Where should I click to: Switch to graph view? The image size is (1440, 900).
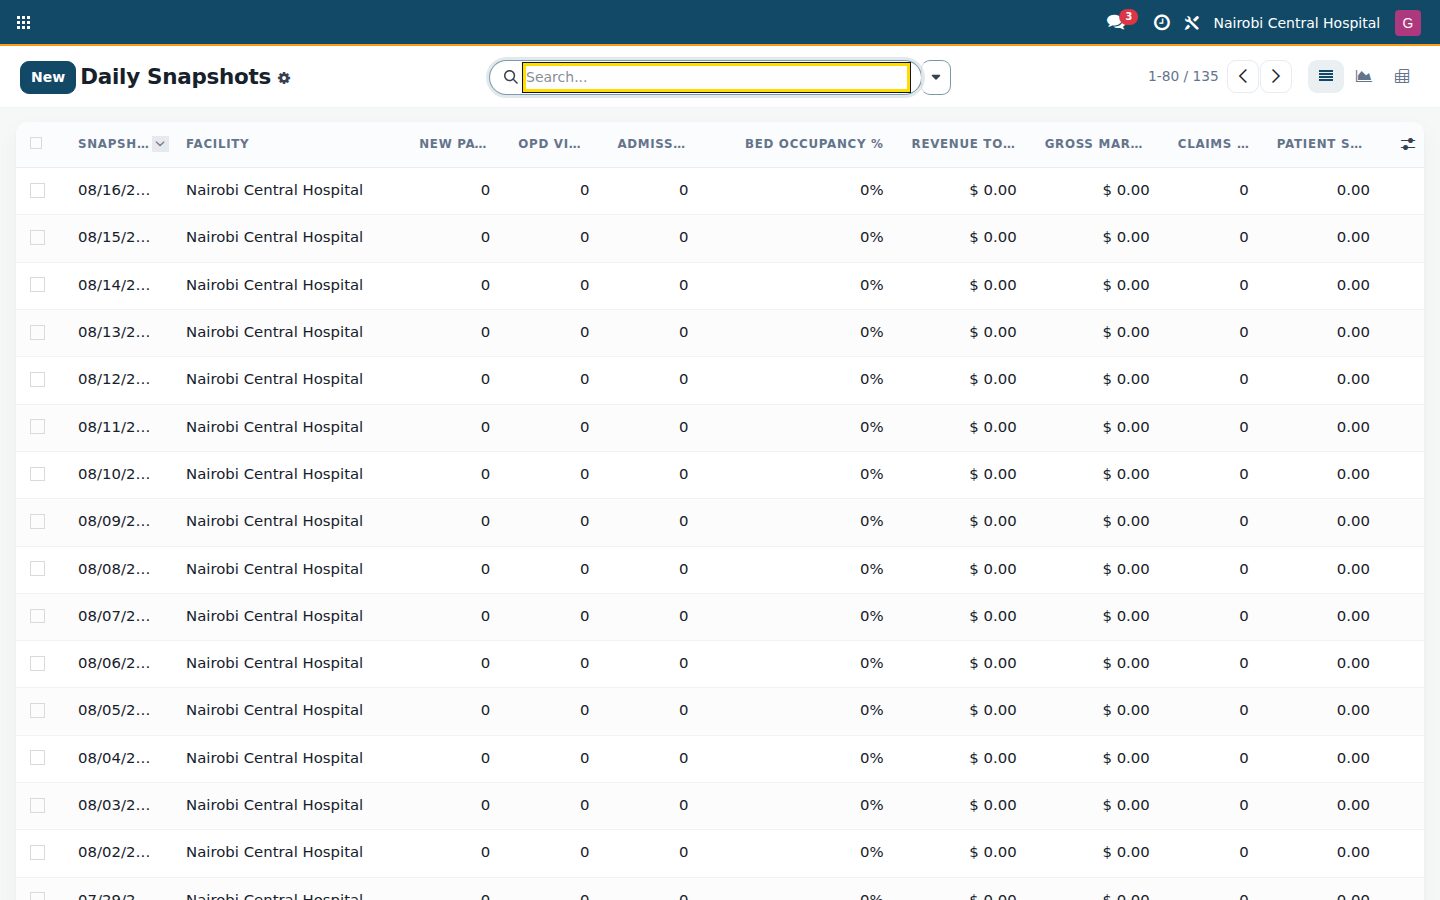[1364, 76]
